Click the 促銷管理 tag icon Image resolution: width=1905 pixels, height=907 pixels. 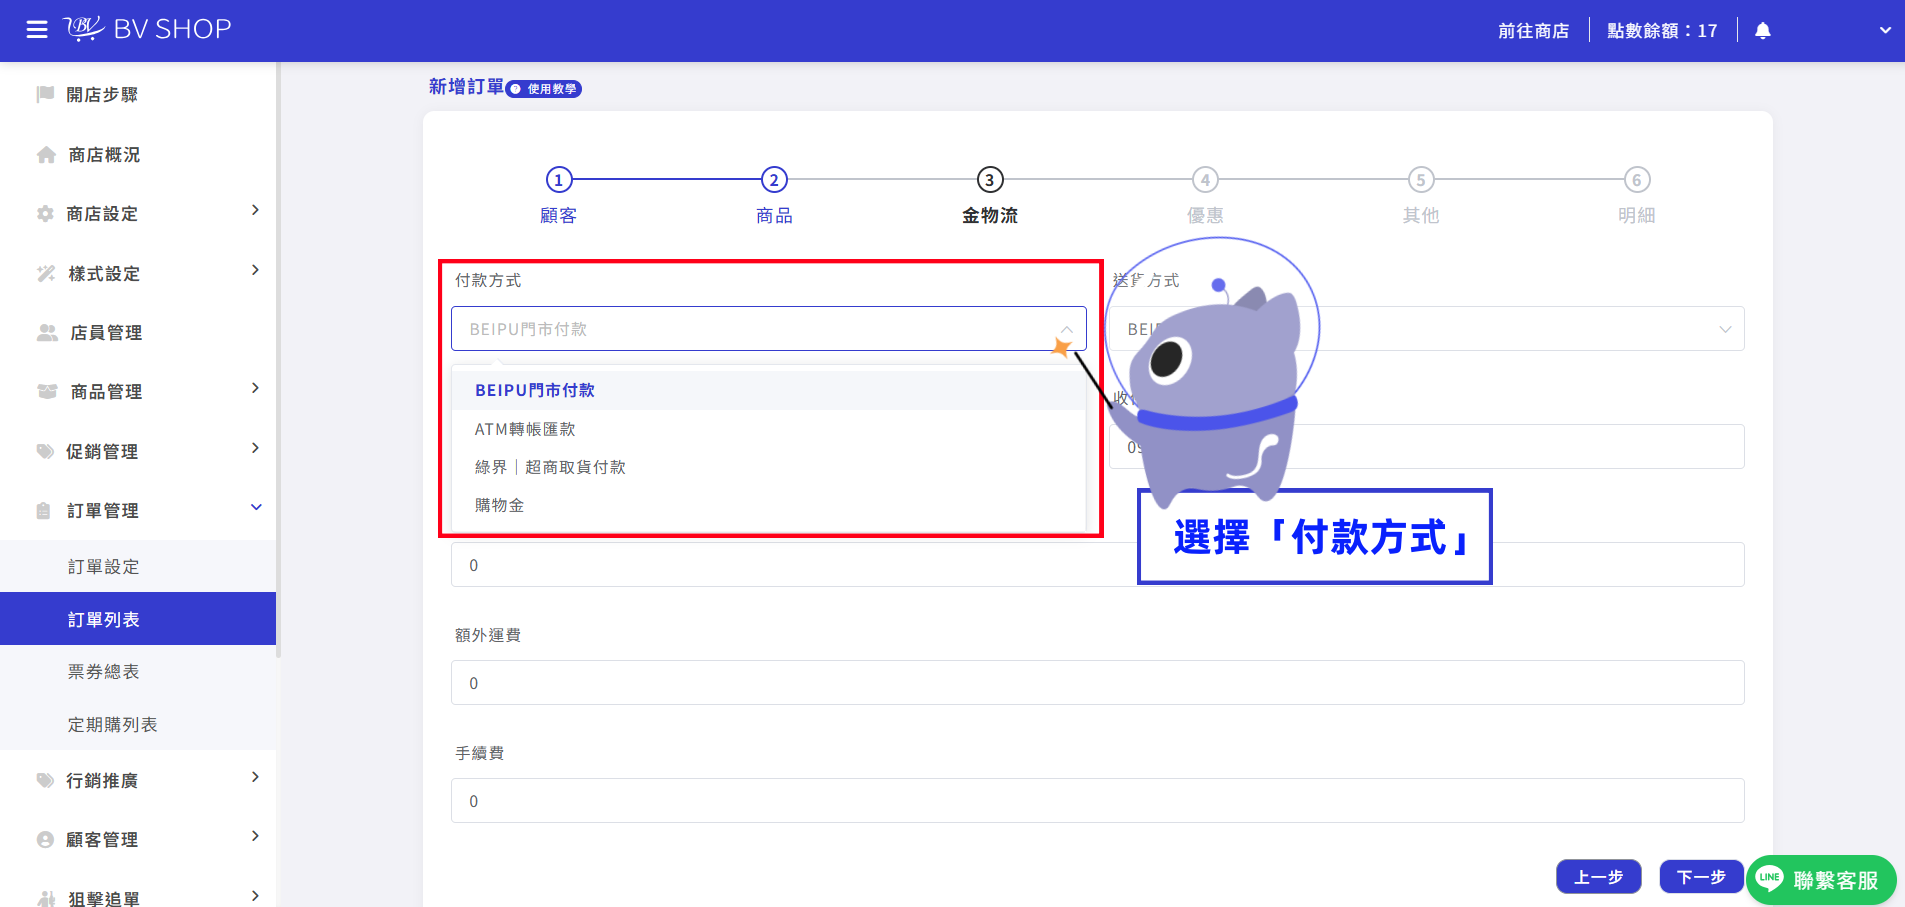(45, 451)
